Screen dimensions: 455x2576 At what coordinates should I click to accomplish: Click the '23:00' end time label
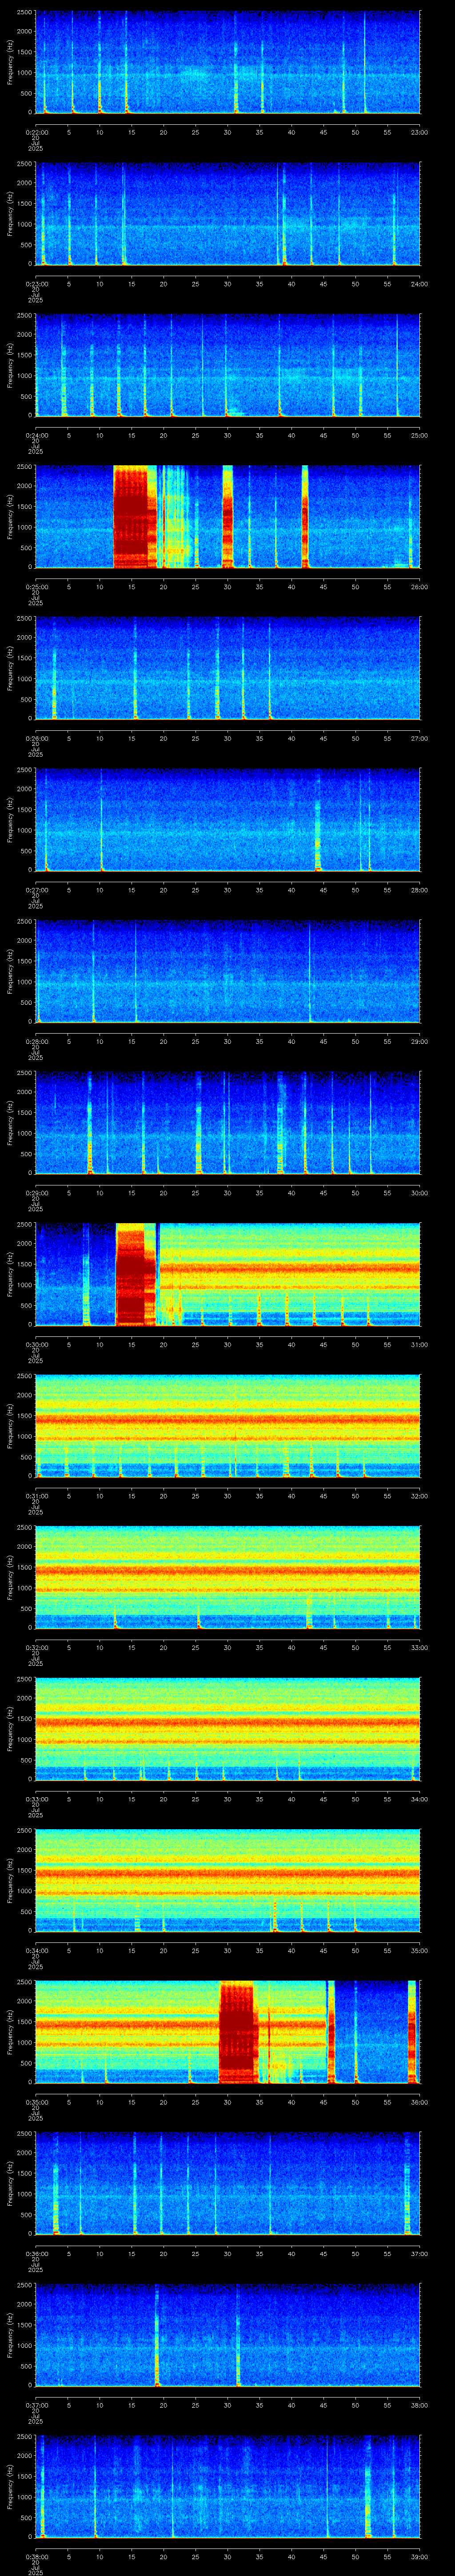point(419,131)
